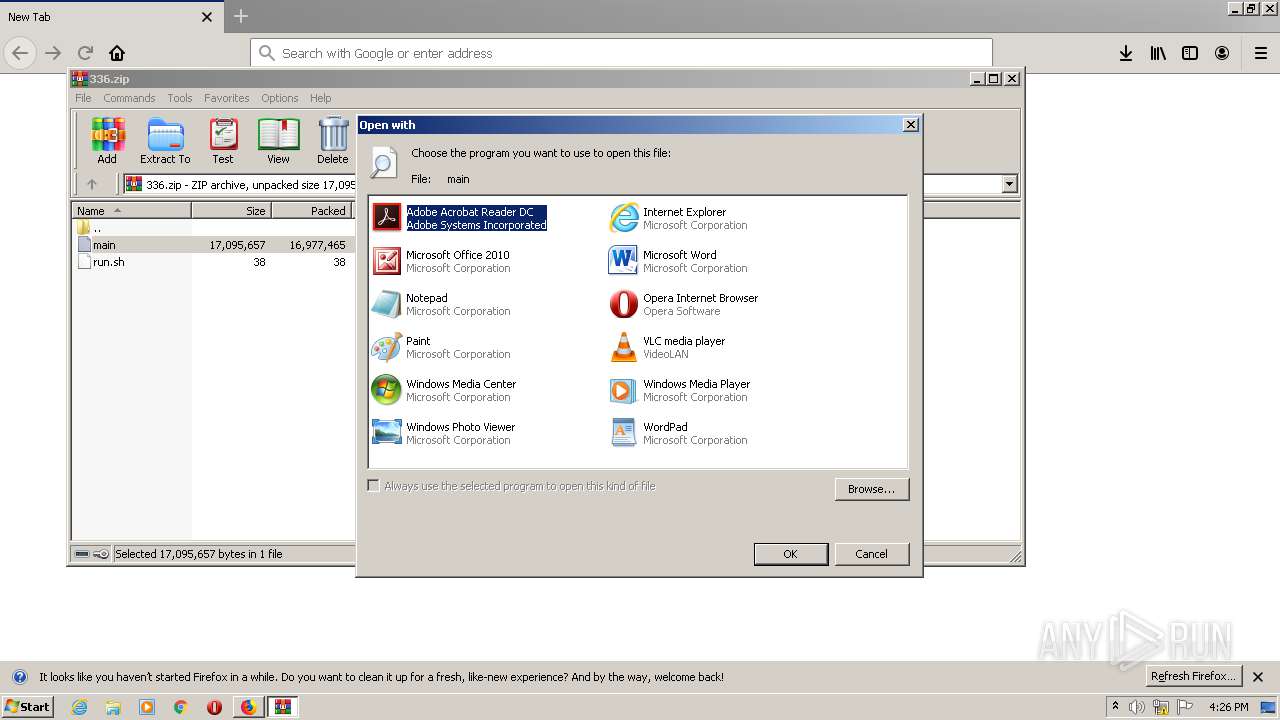The width and height of the screenshot is (1280, 720).
Task: Open WinRAR Help menu
Action: point(320,98)
